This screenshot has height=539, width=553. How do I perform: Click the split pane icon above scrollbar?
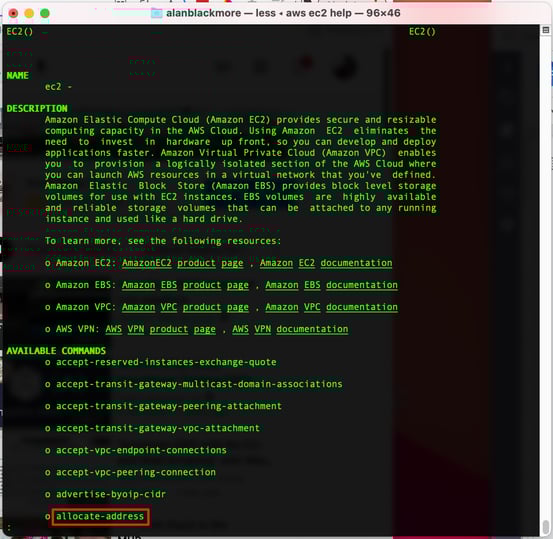[x=546, y=30]
